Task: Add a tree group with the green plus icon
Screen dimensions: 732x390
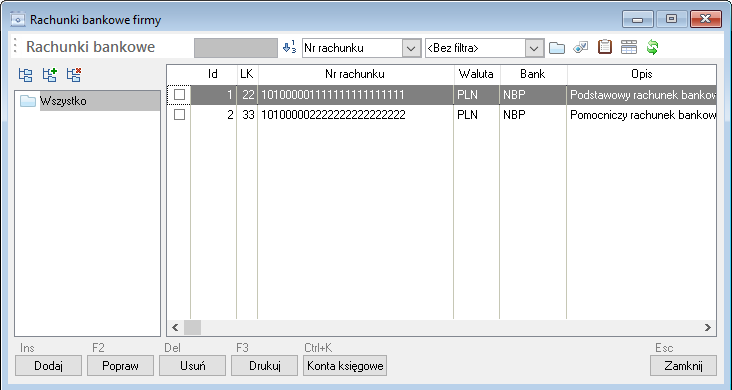Action: coord(49,75)
